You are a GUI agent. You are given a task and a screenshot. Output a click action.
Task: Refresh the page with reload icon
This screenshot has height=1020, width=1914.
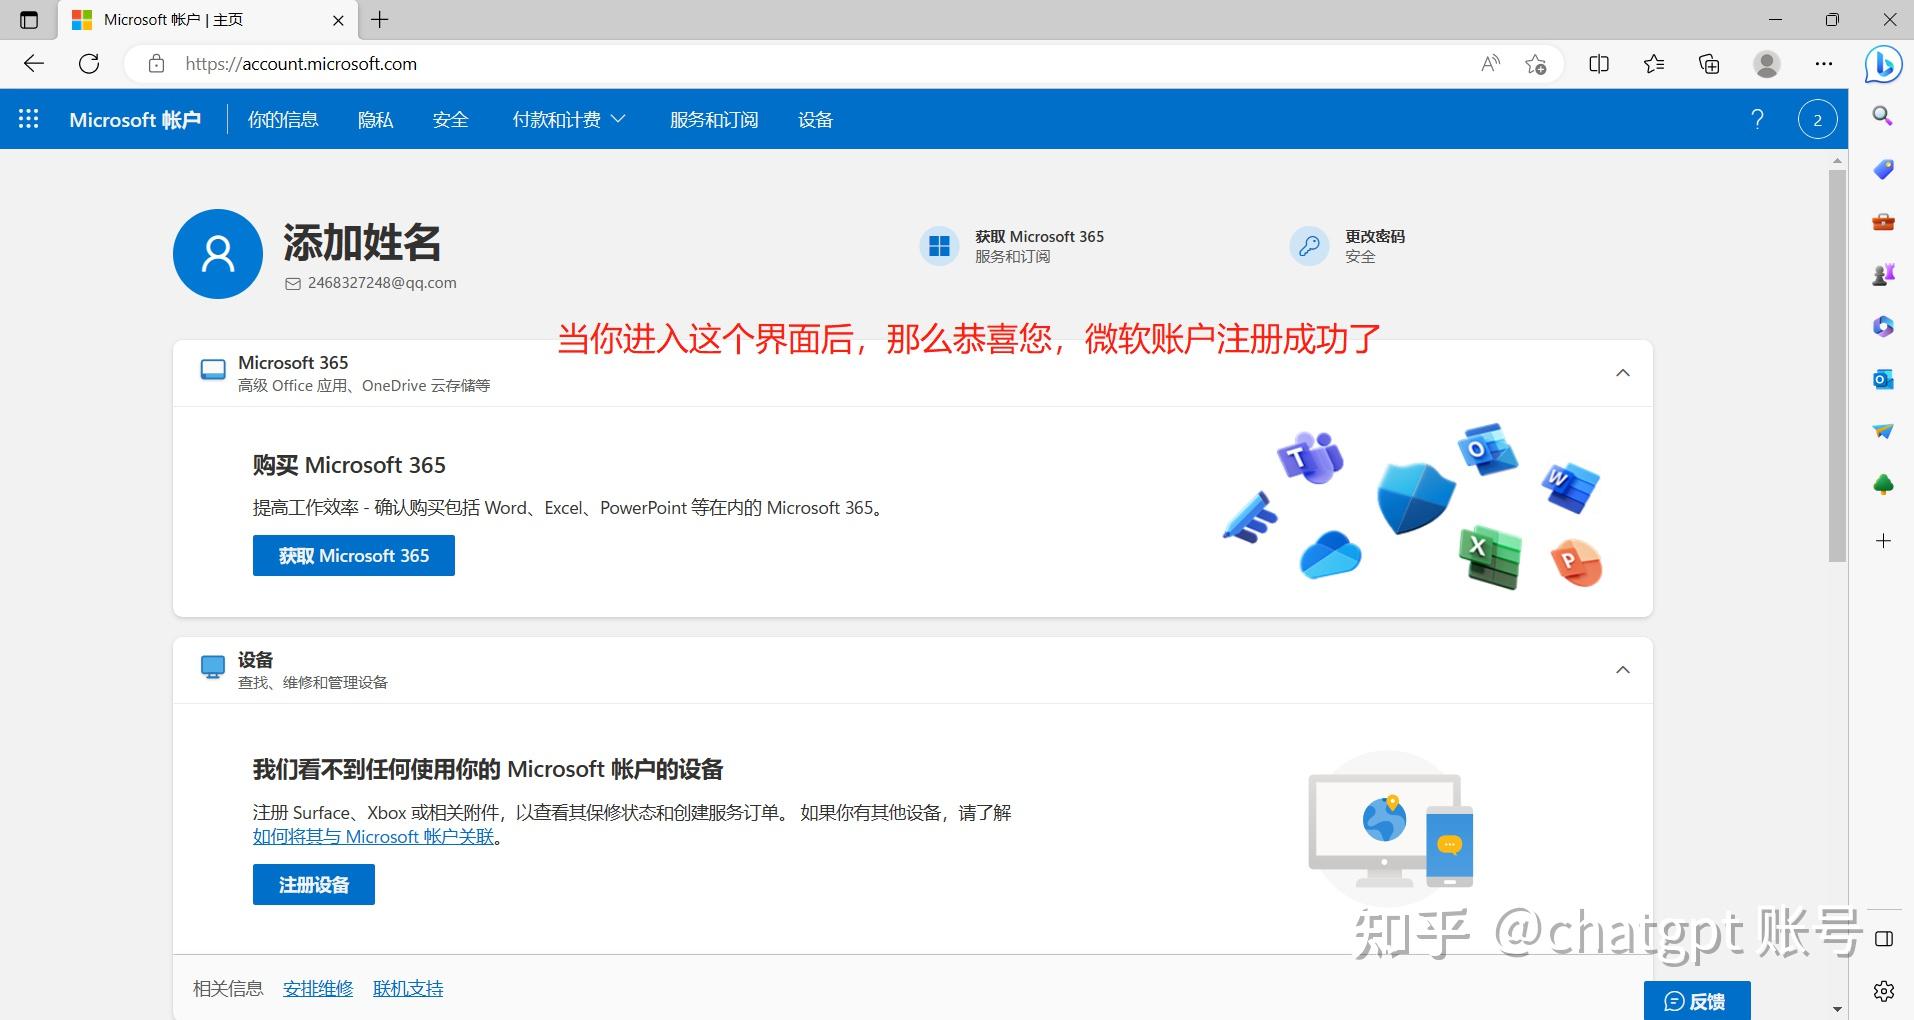pyautogui.click(x=89, y=64)
